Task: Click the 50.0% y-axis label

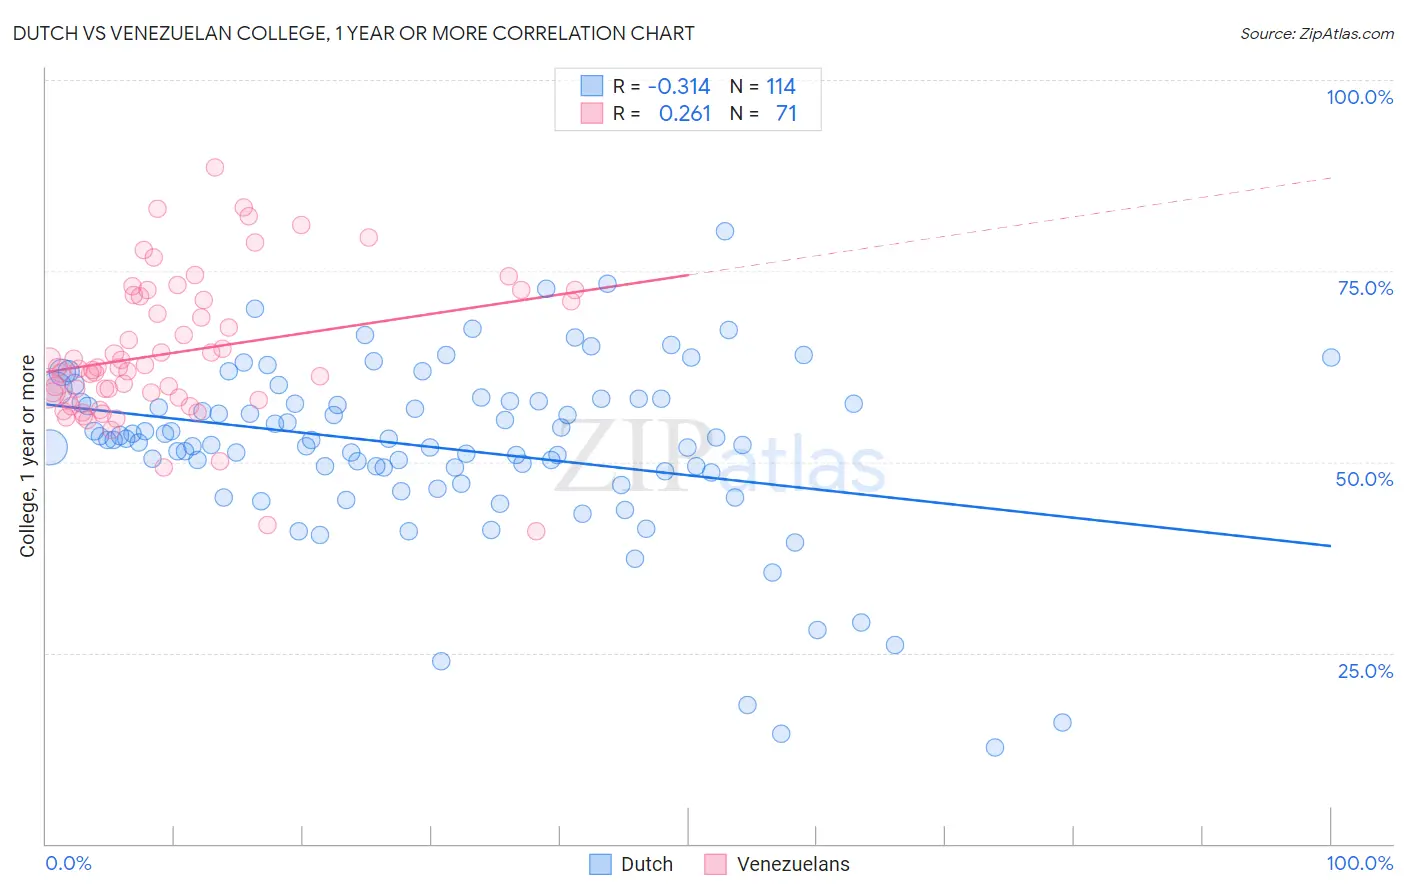Action: click(x=1364, y=479)
